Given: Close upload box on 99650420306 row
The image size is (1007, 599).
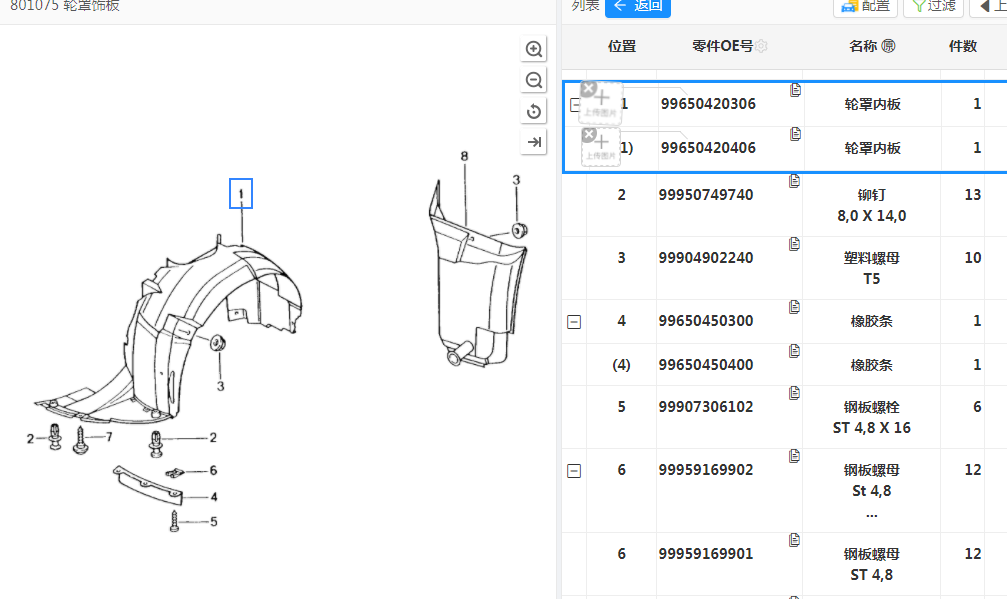Looking at the screenshot, I should tap(588, 89).
